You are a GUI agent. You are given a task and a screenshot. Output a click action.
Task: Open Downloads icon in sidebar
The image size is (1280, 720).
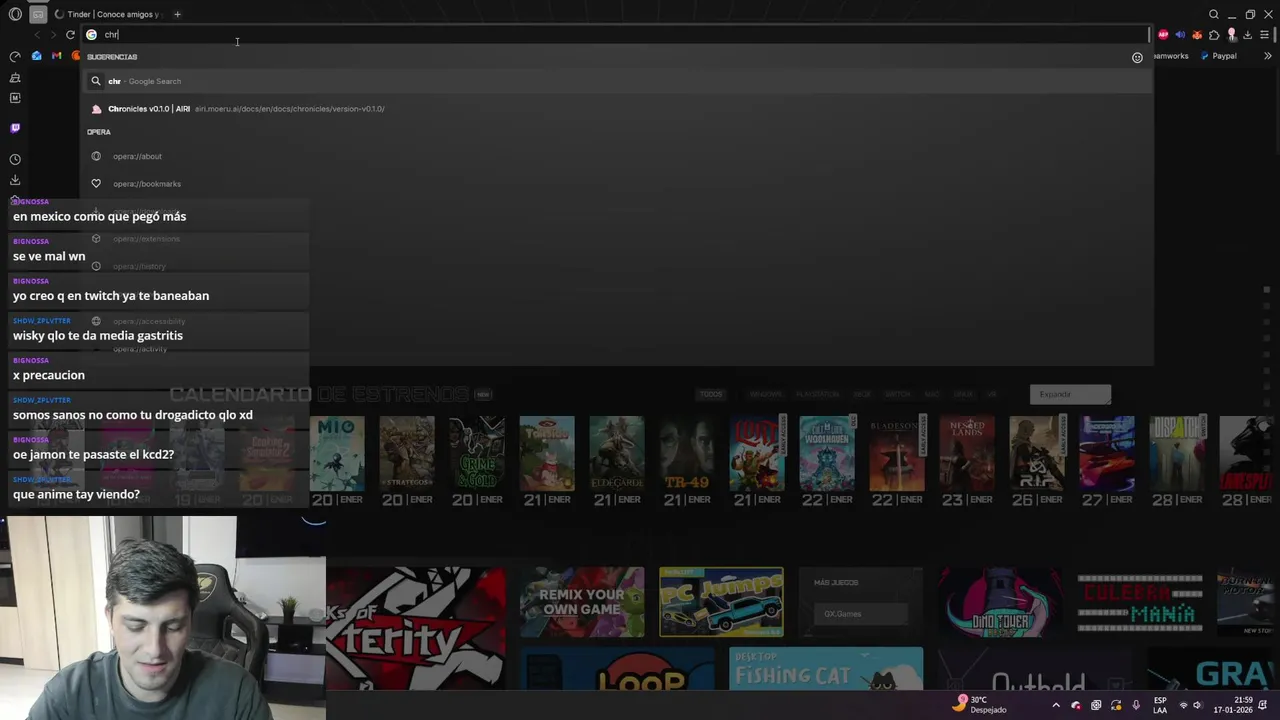click(x=15, y=180)
